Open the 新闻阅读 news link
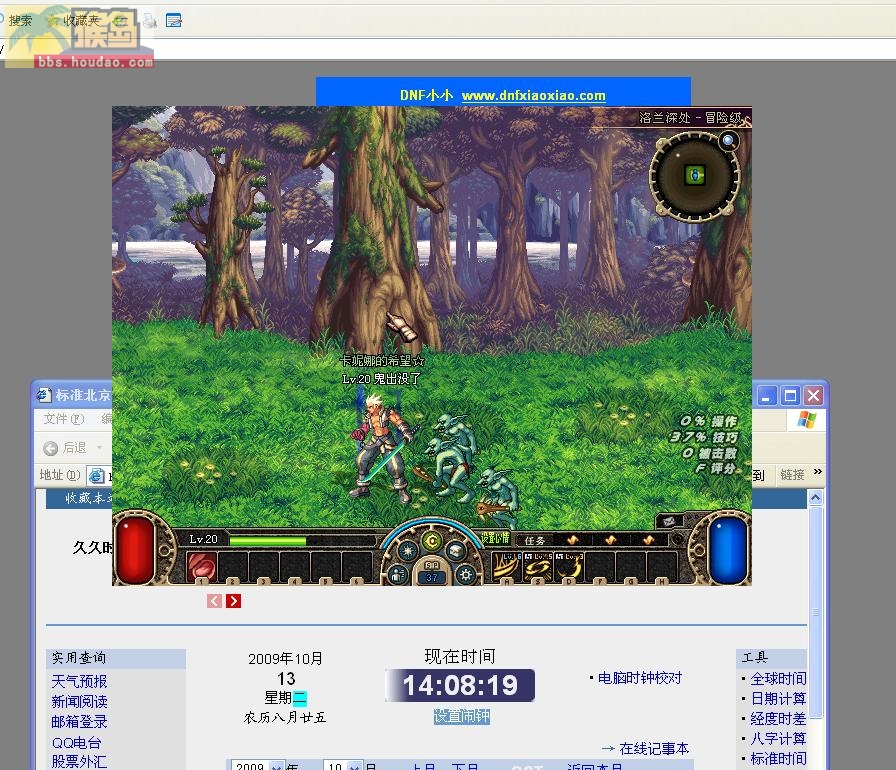896x770 pixels. (x=79, y=701)
